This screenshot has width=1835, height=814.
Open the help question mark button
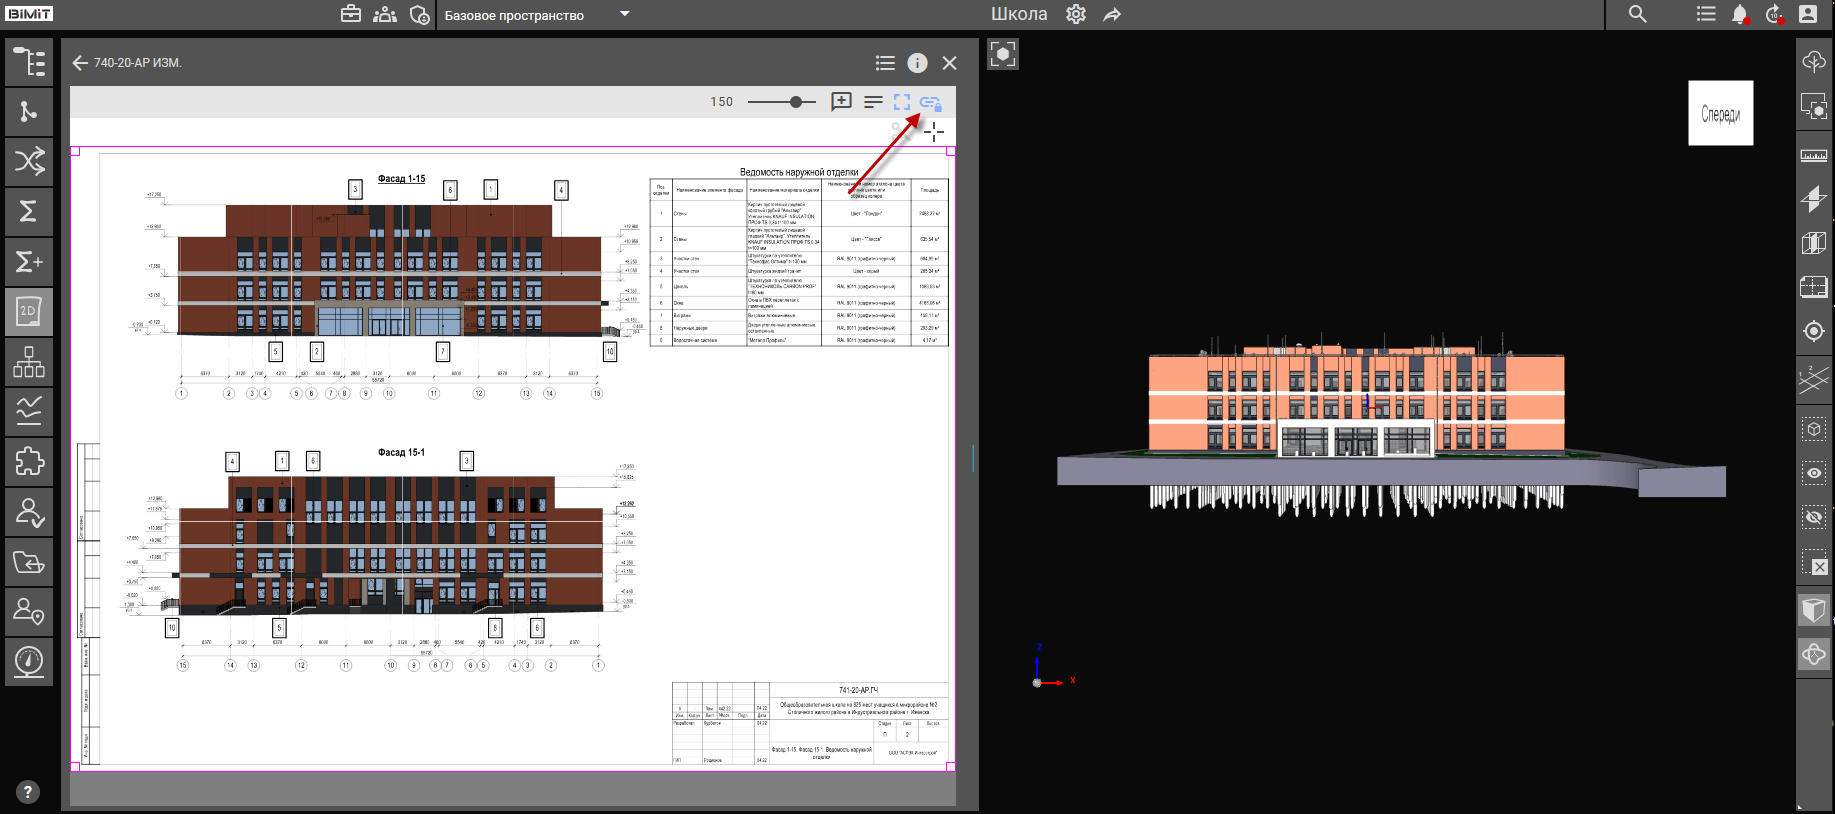(28, 792)
